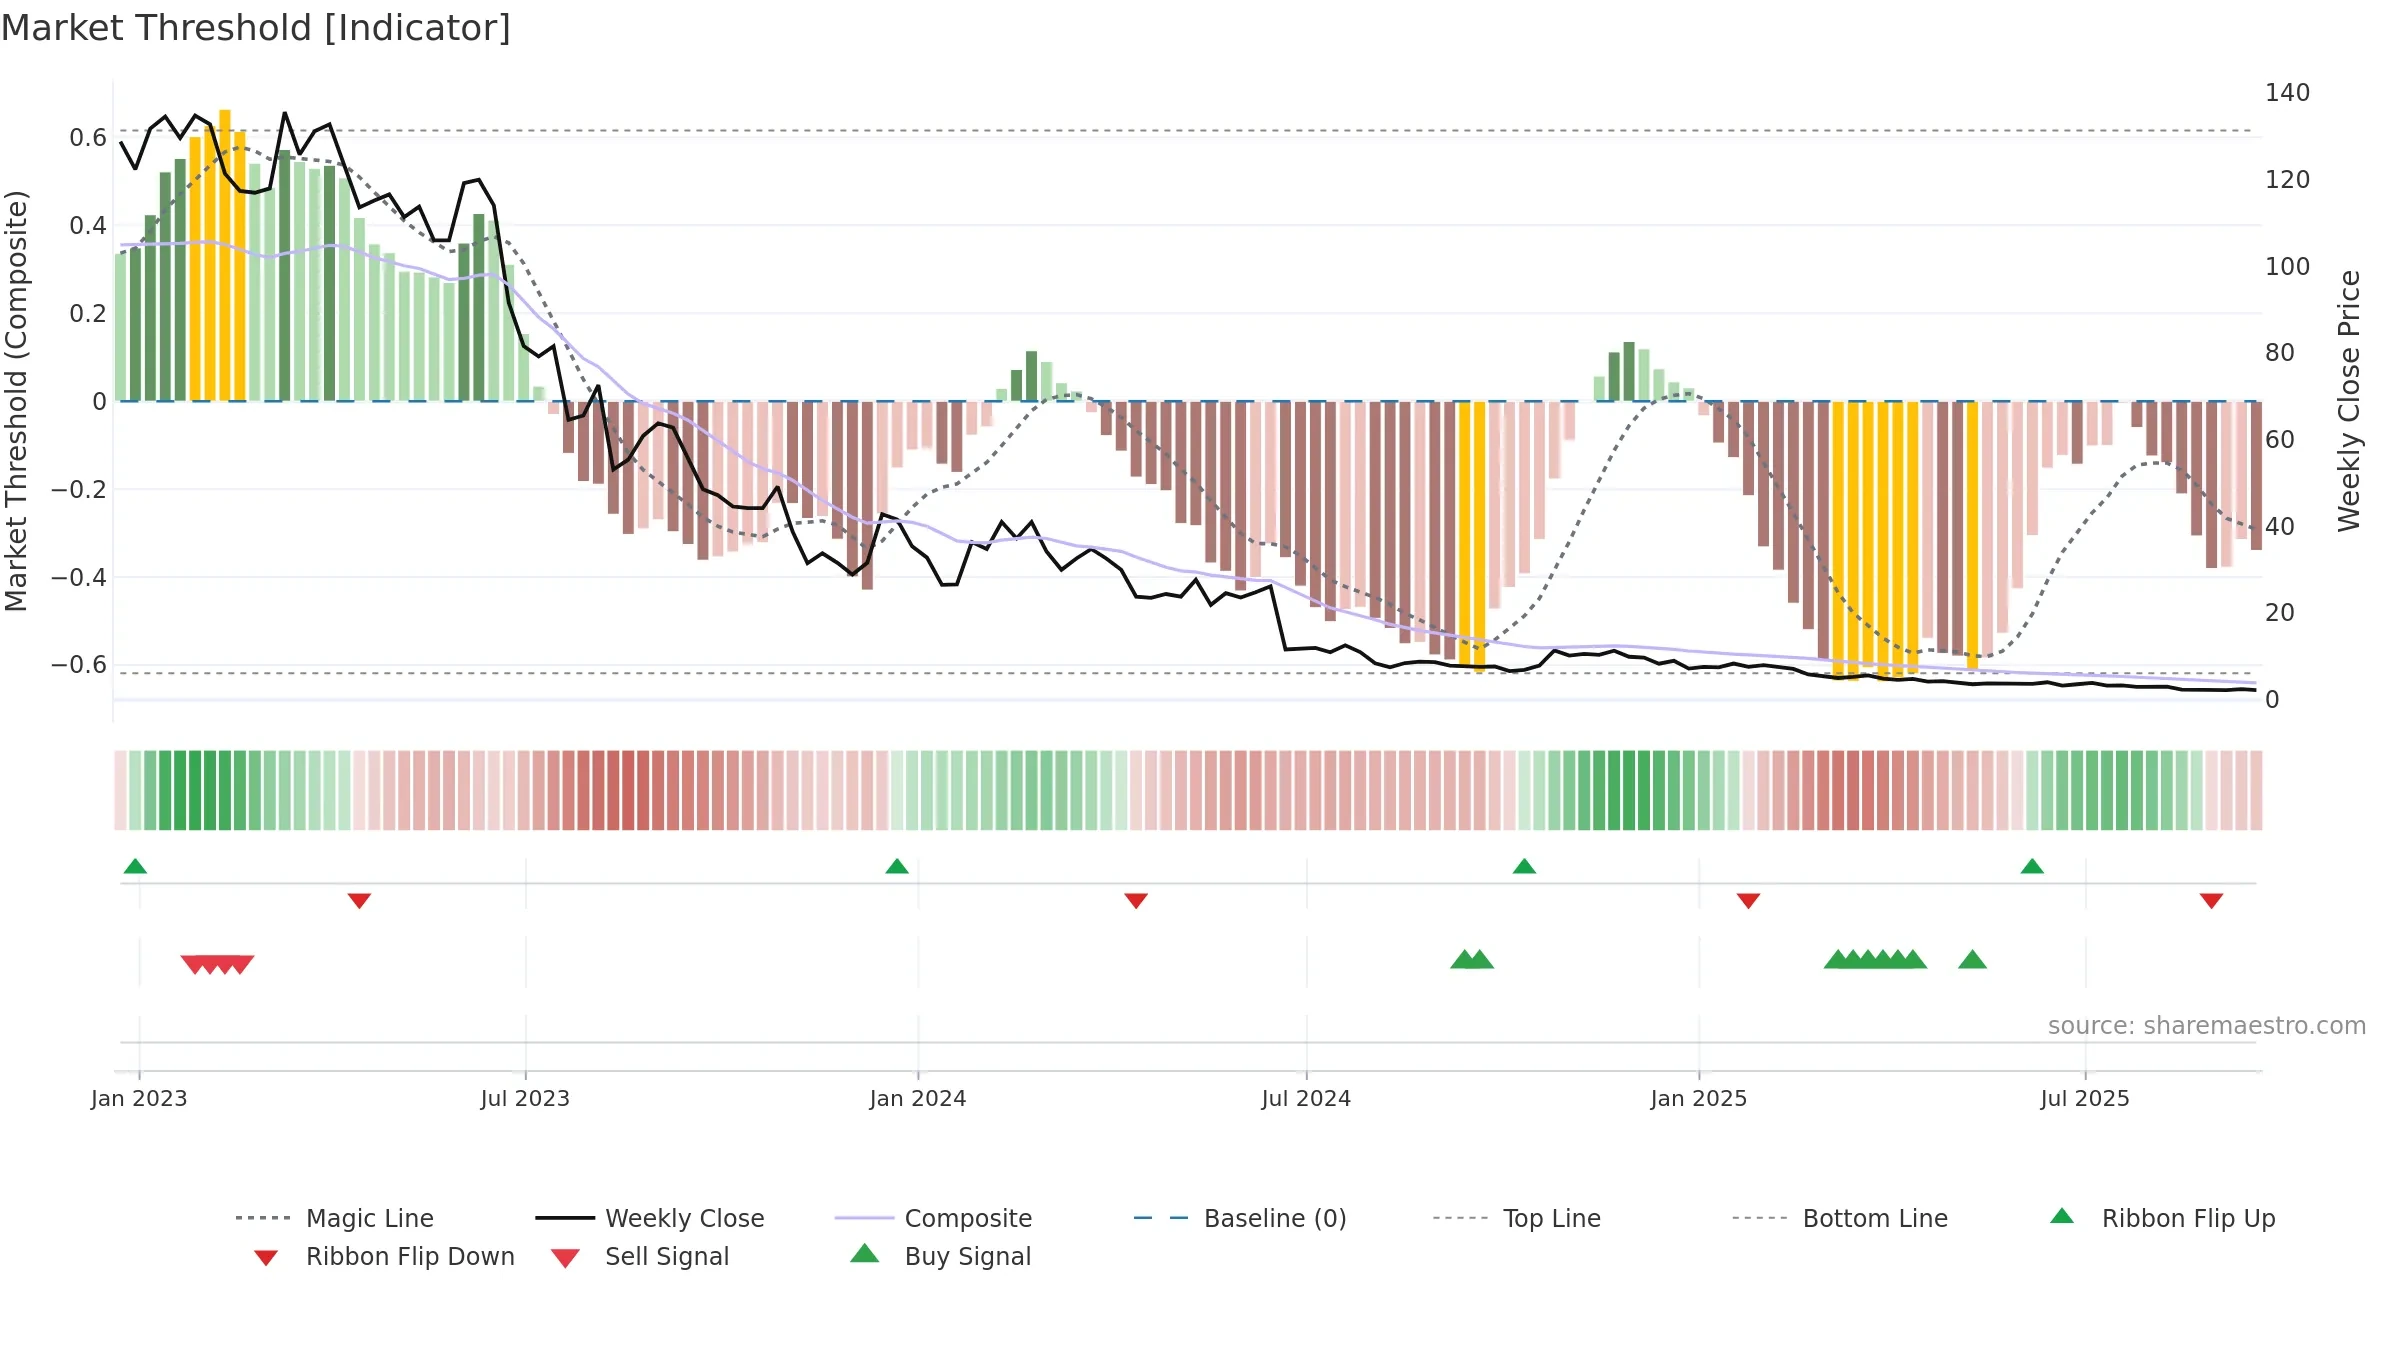This screenshot has height=1350, width=2400.
Task: Click the Ribbon Flip Down marker in Apr 2023
Action: (x=359, y=901)
